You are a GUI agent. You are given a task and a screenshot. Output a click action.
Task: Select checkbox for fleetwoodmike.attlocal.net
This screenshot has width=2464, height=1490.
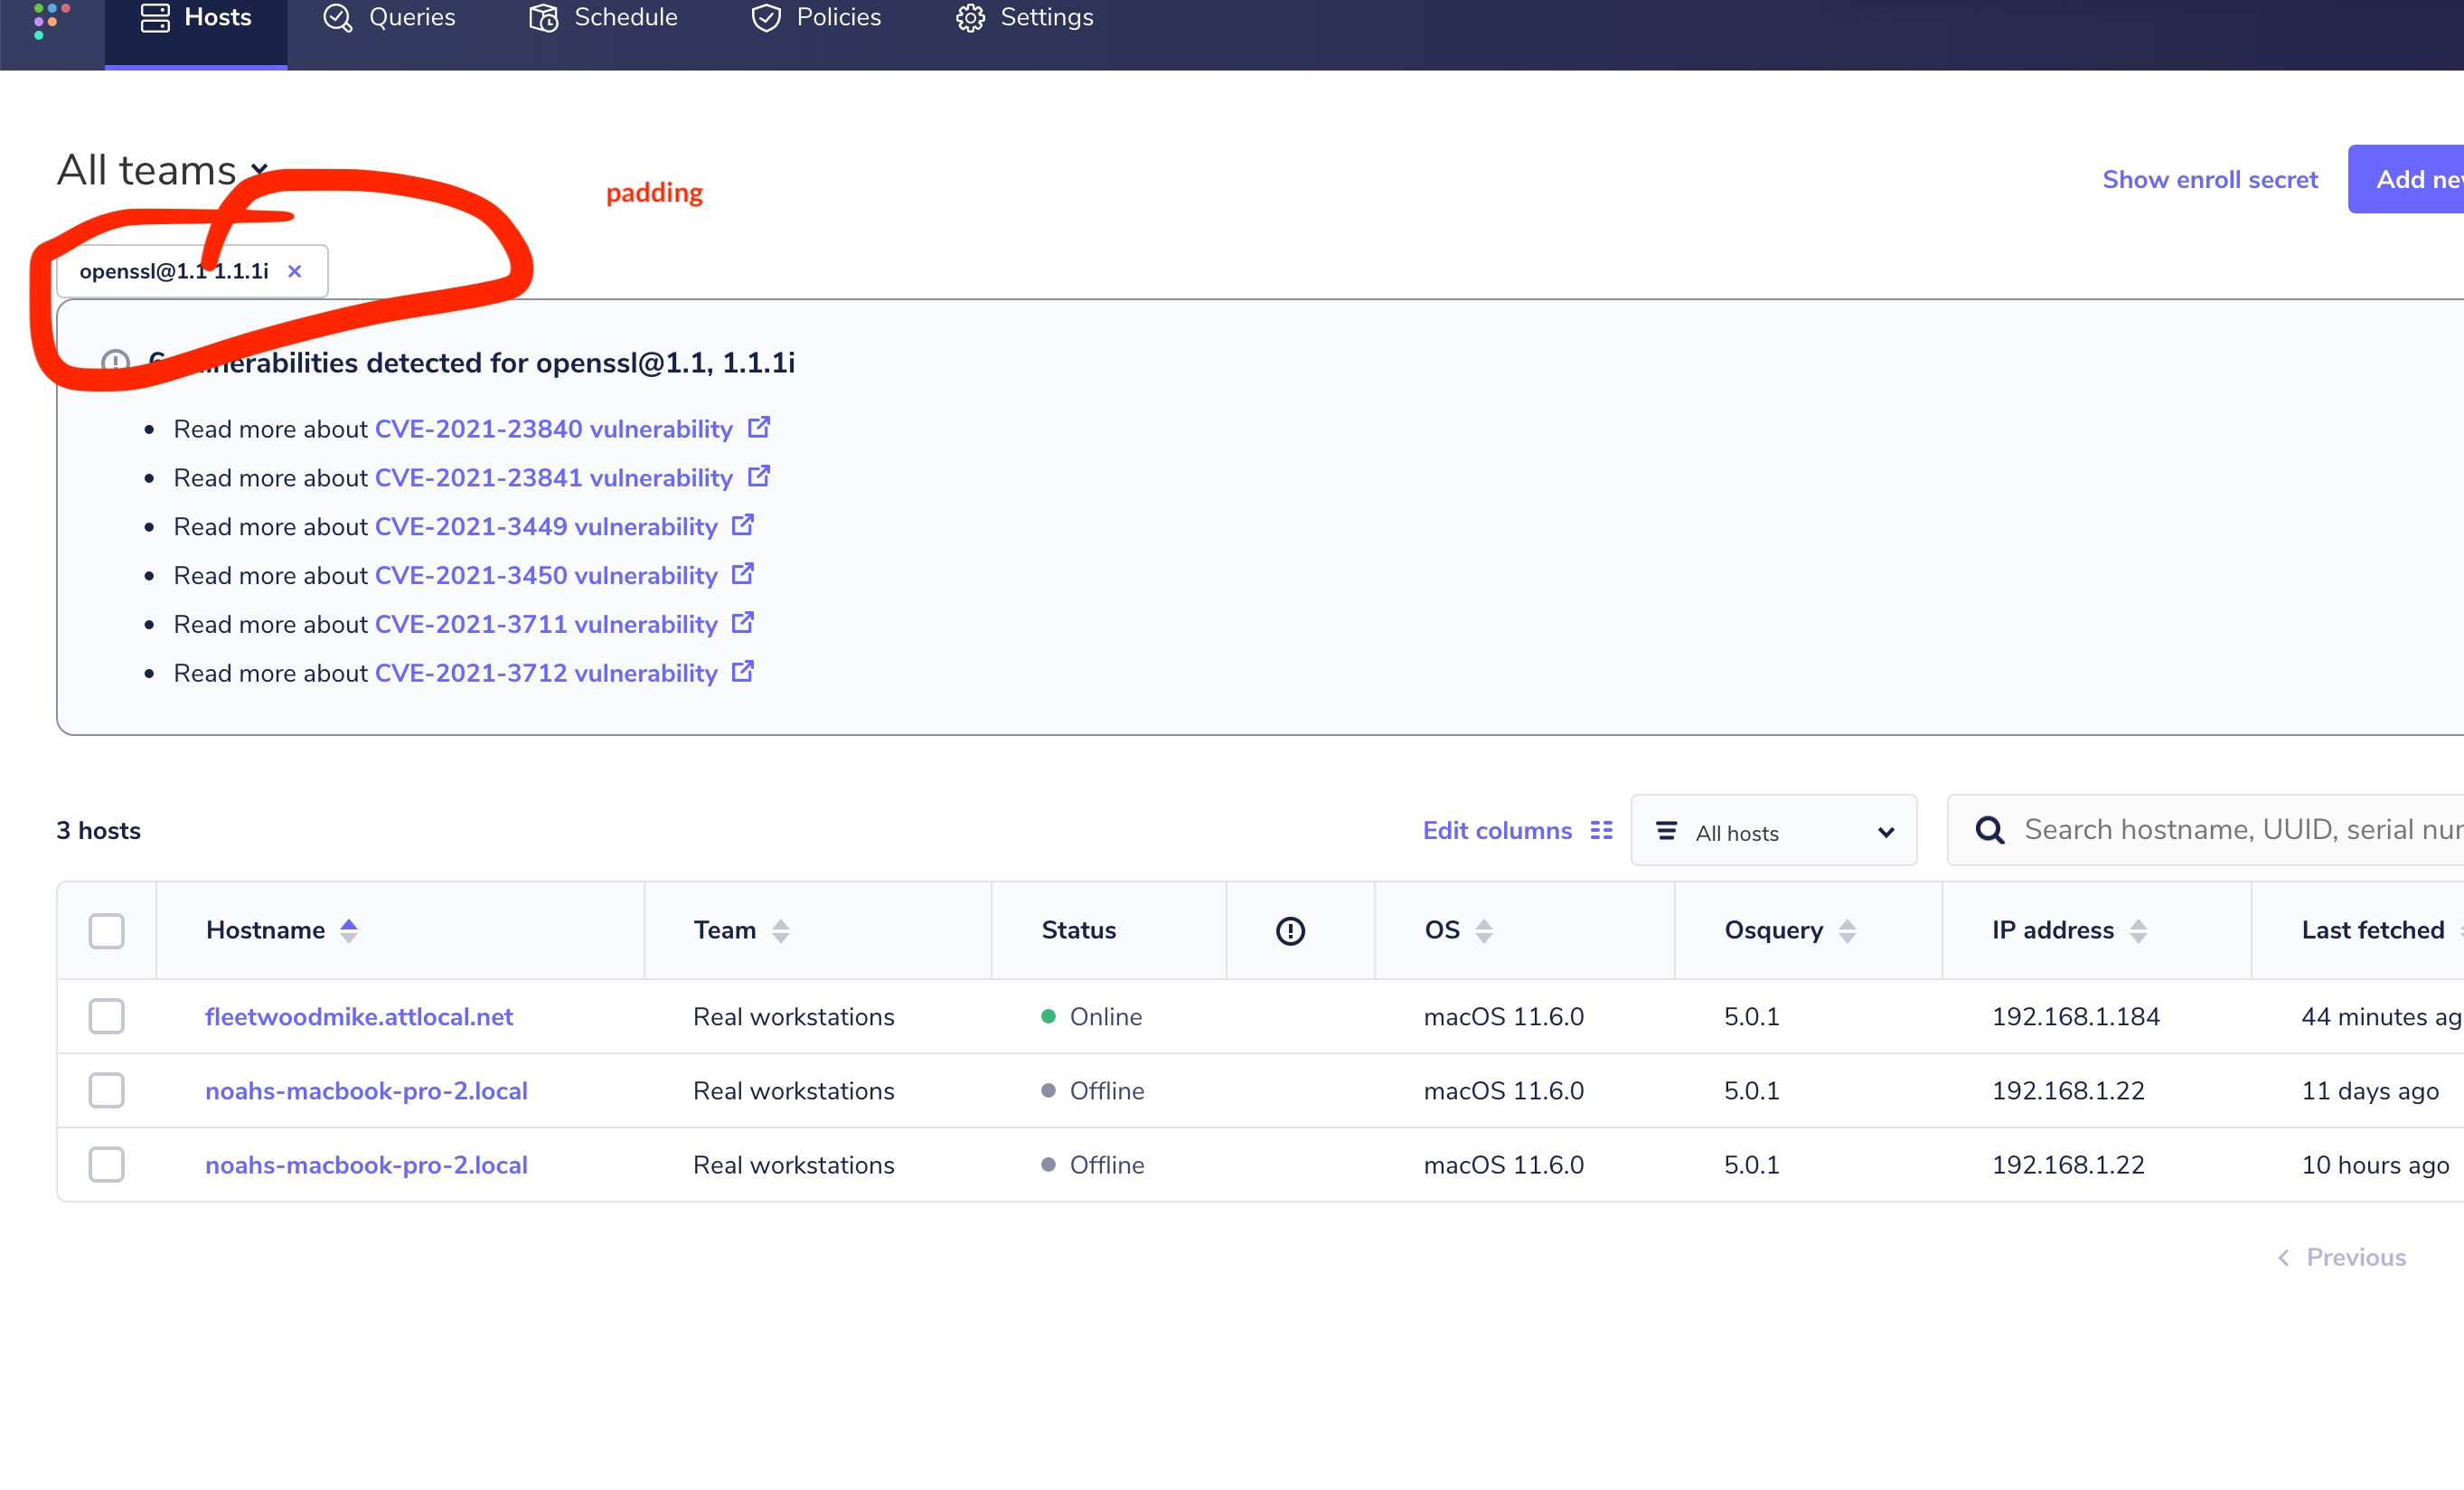click(x=106, y=1016)
